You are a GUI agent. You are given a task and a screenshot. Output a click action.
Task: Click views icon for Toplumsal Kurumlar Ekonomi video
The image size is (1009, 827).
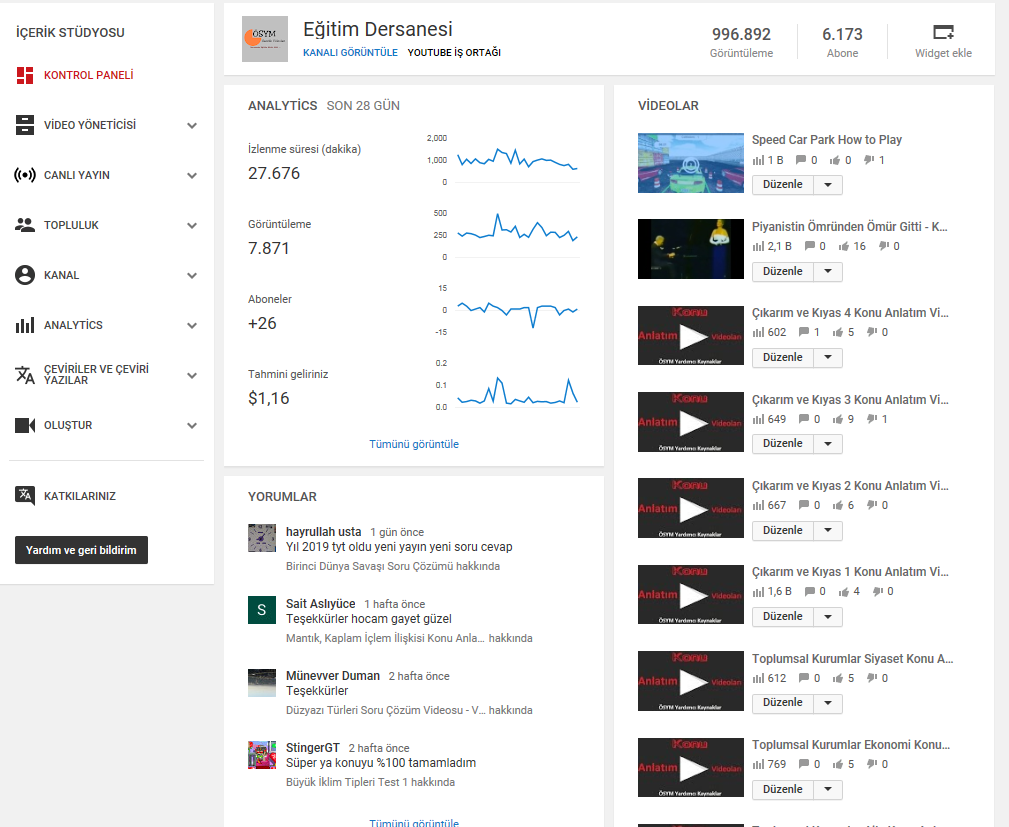click(759, 765)
